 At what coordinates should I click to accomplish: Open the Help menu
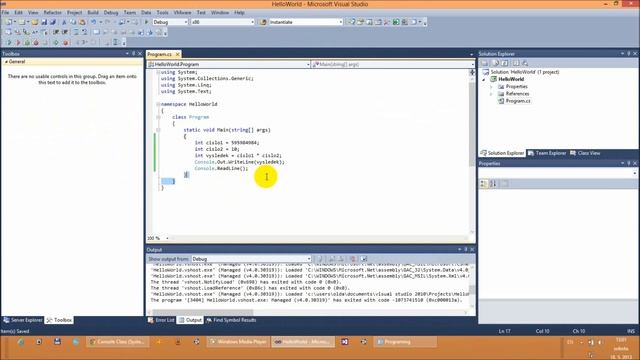point(240,13)
